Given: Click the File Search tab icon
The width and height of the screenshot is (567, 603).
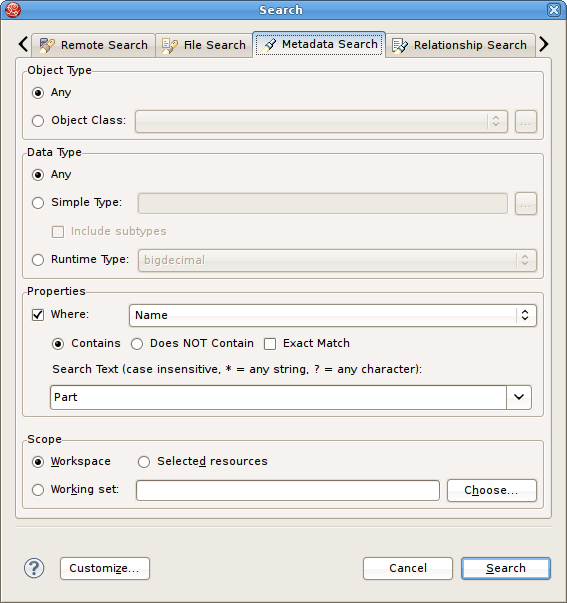Looking at the screenshot, I should (169, 45).
